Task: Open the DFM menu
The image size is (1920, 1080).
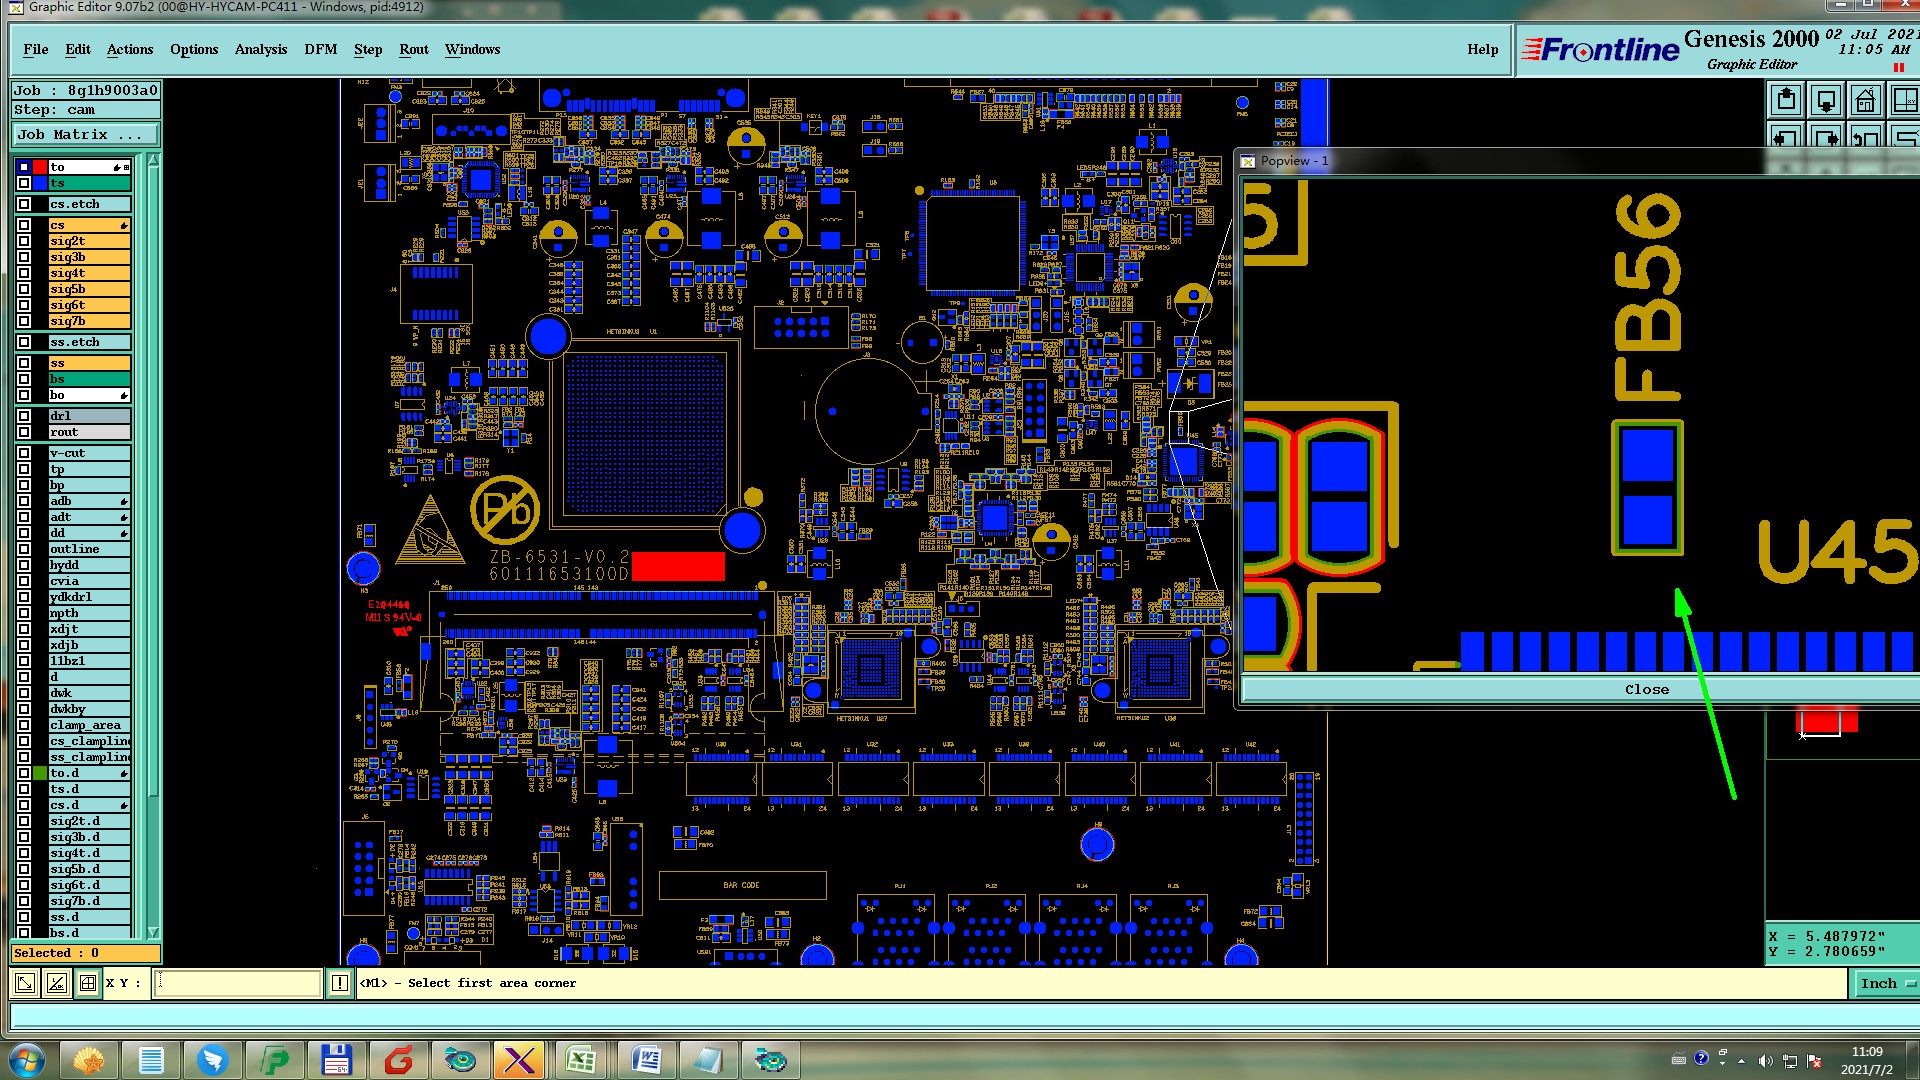Action: point(321,49)
